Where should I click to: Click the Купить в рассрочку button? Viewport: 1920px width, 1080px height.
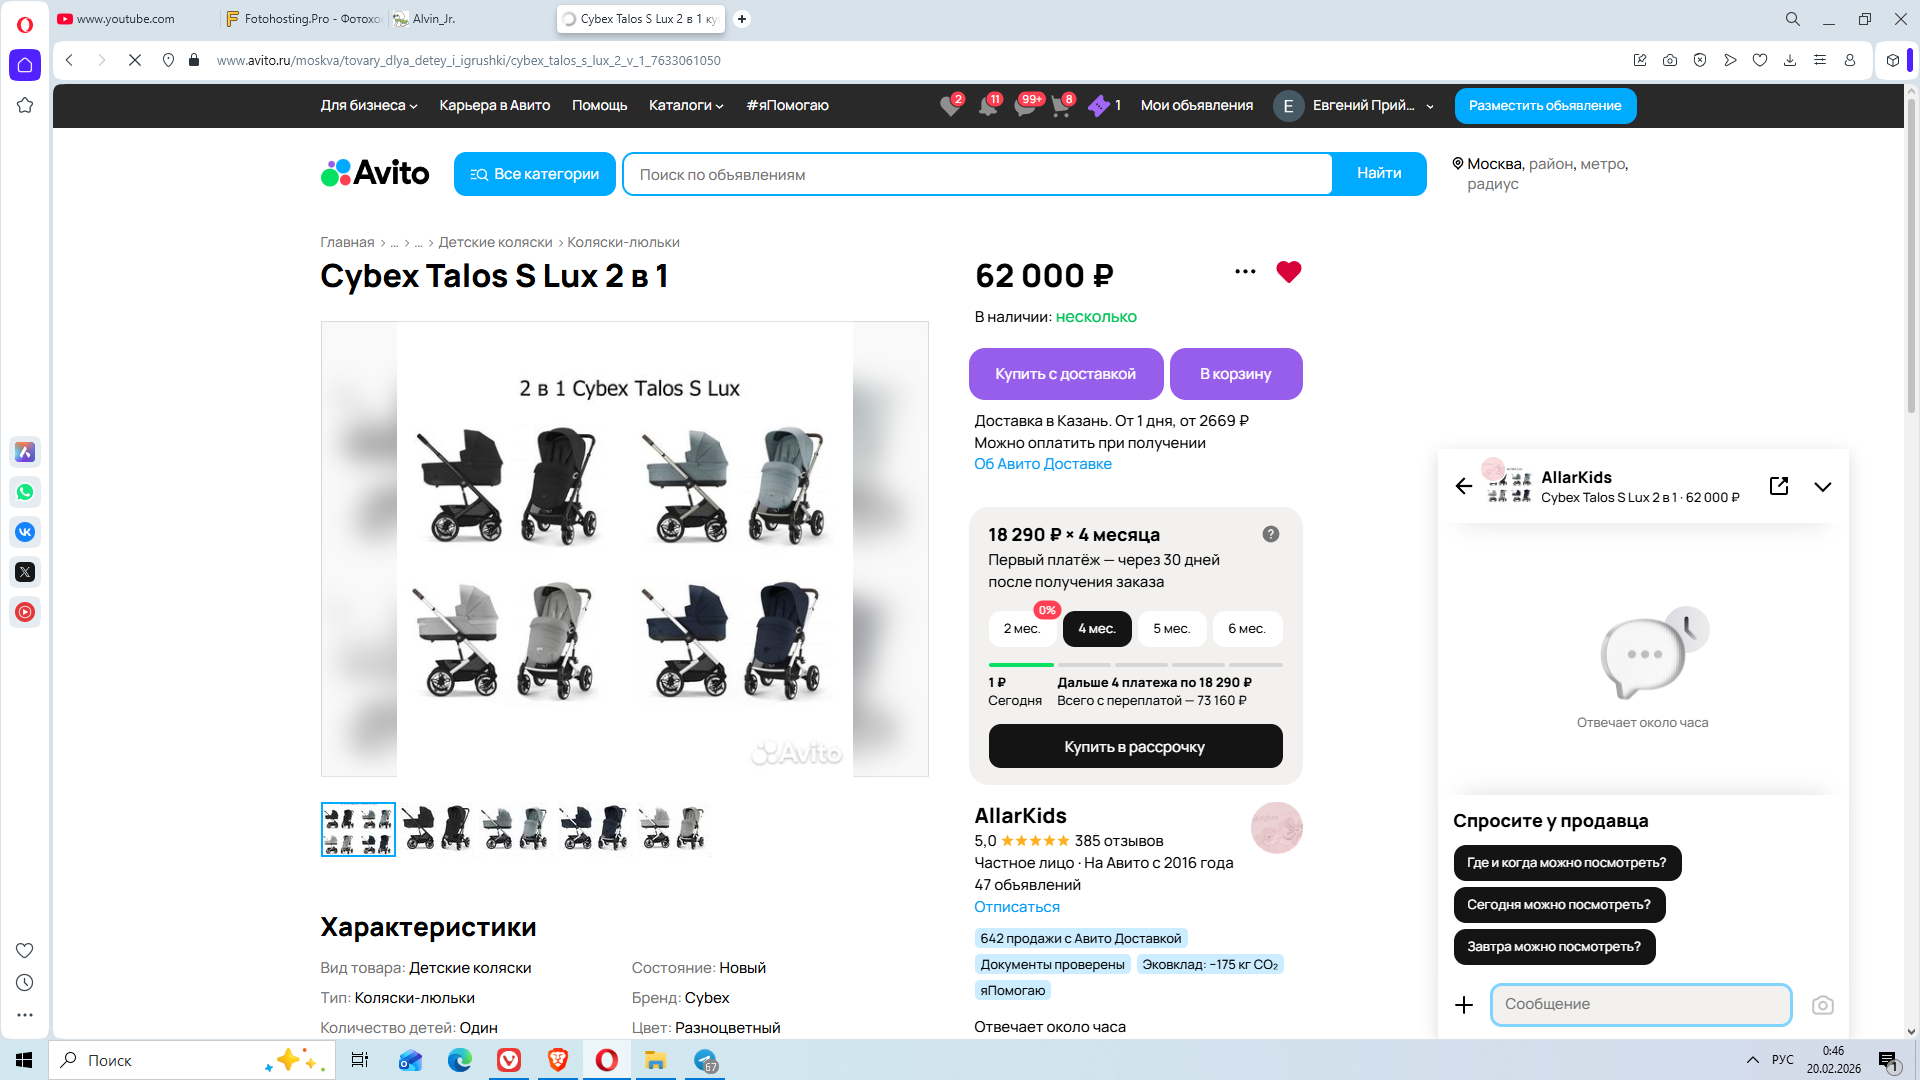click(1135, 747)
